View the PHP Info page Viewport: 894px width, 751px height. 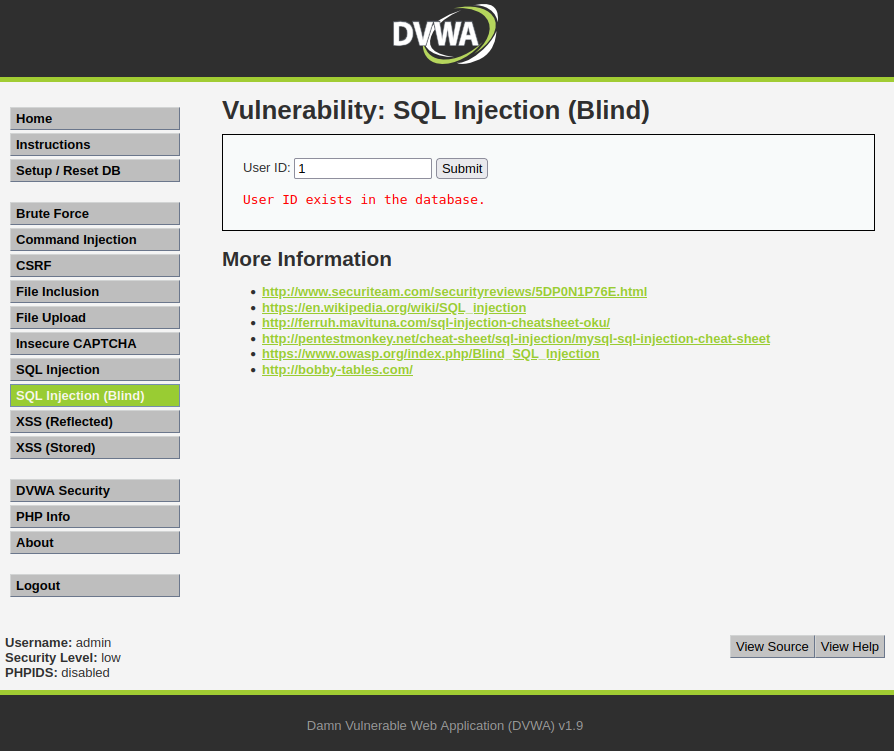pos(95,517)
